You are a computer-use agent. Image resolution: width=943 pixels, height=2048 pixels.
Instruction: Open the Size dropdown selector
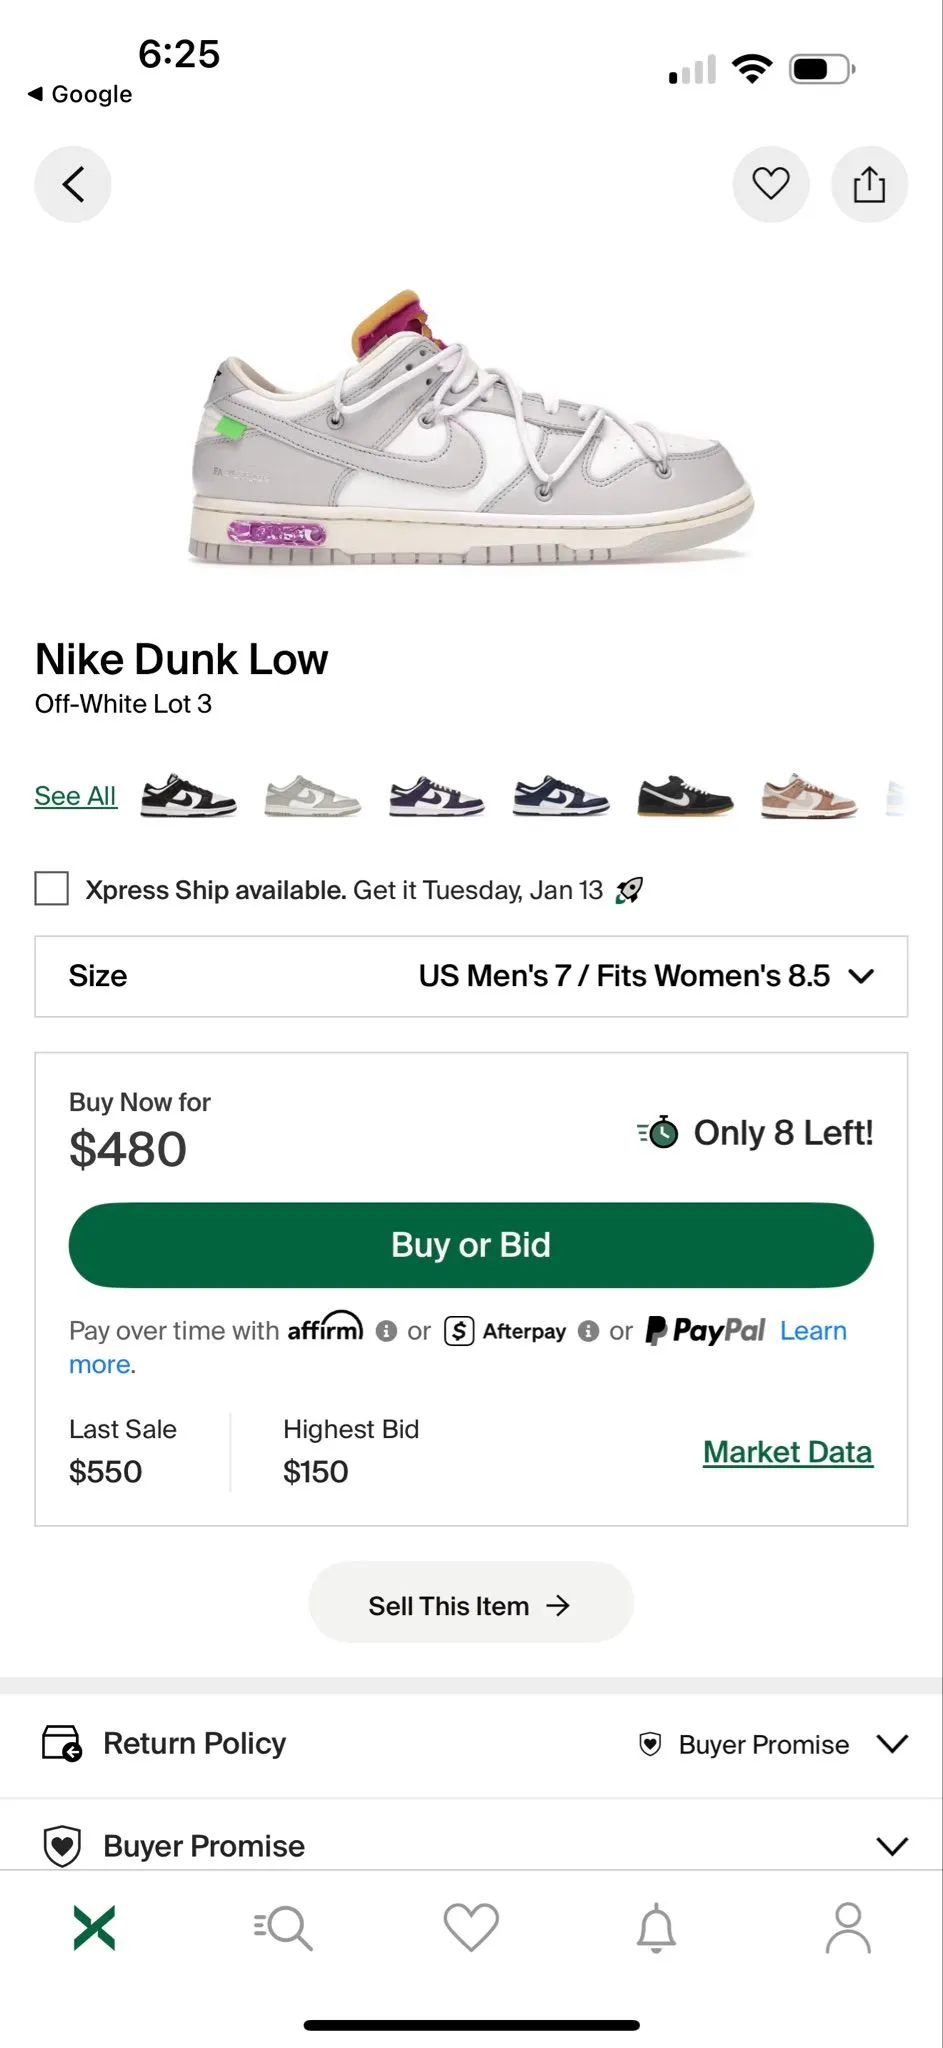pyautogui.click(x=471, y=976)
